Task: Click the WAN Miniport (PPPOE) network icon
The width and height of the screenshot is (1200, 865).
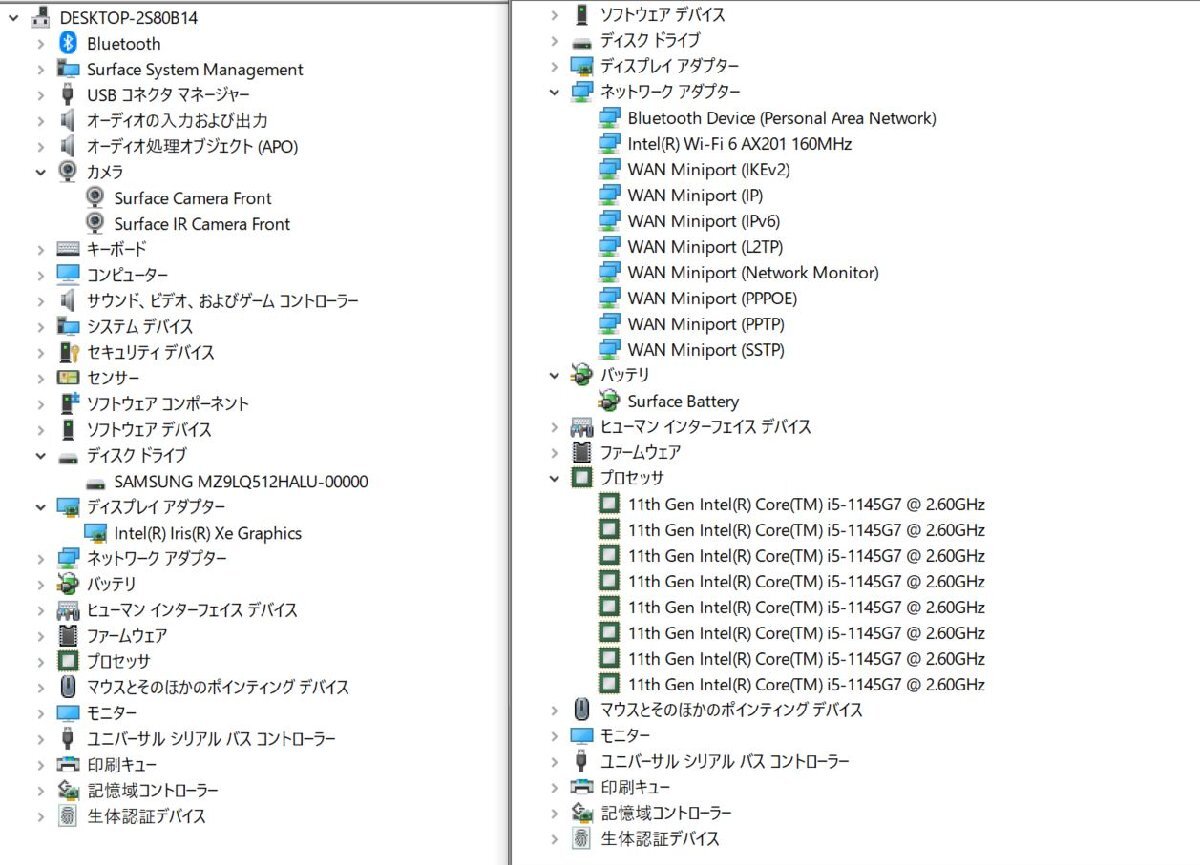Action: [x=609, y=298]
